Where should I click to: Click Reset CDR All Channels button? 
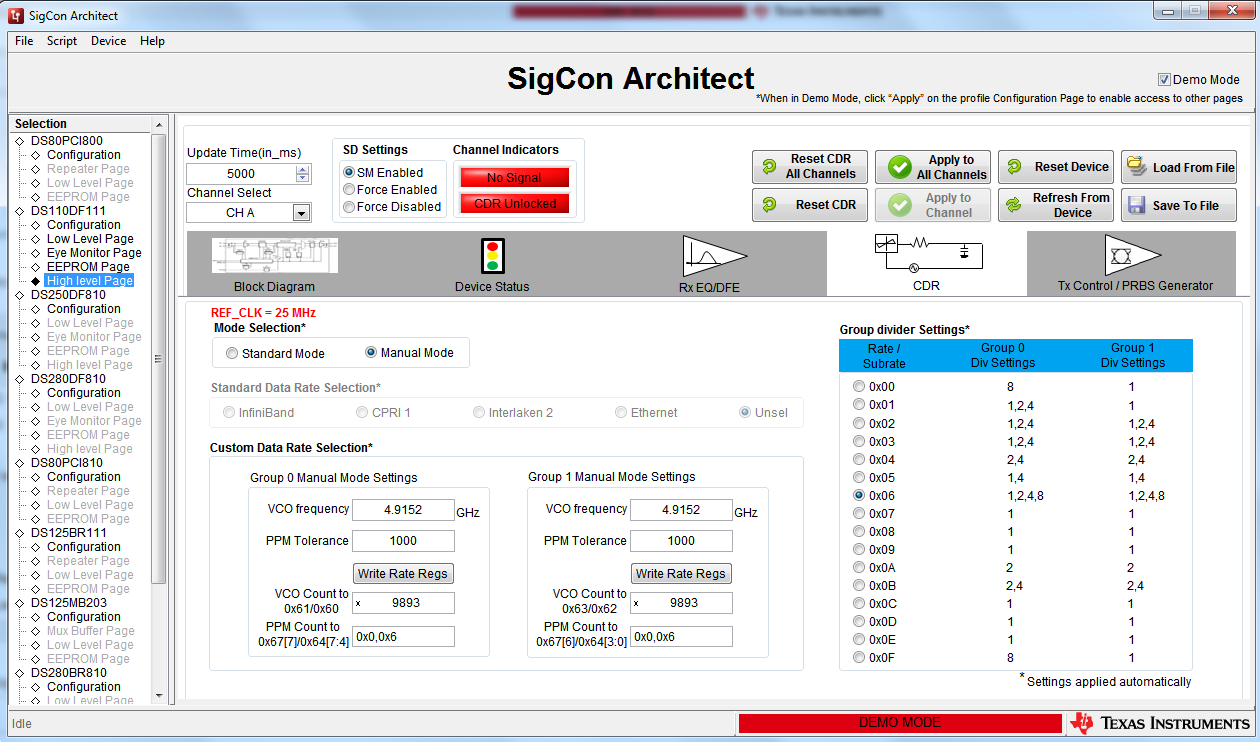coord(811,166)
